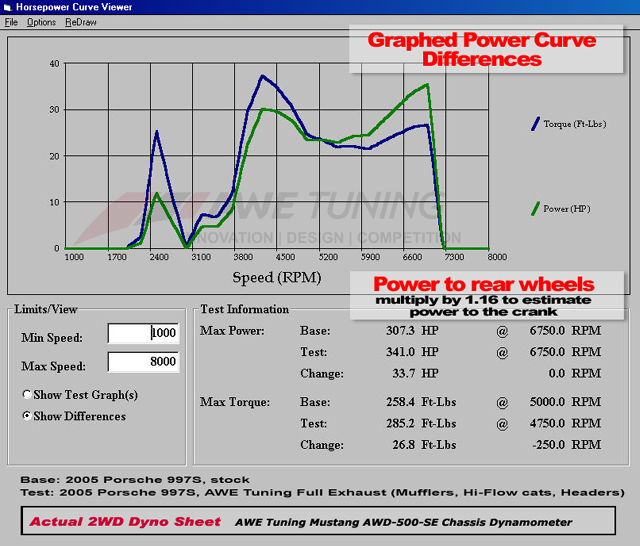The image size is (640, 546).
Task: Click the Test: AWE Tuning Full Exhaust line
Action: [x=322, y=493]
